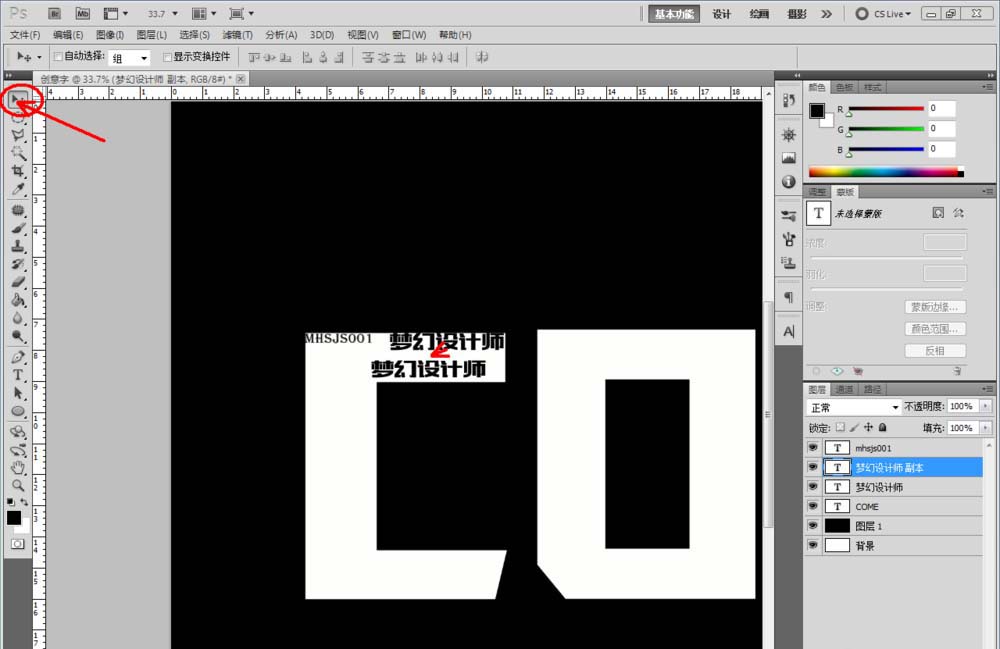1000x649 pixels.
Task: Select the Hand tool
Action: 18,468
